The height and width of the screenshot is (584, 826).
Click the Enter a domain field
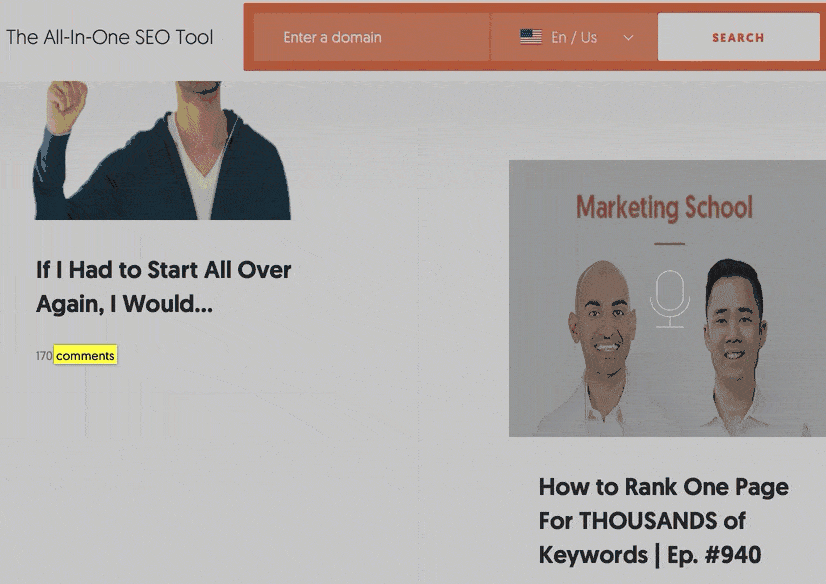tap(371, 37)
